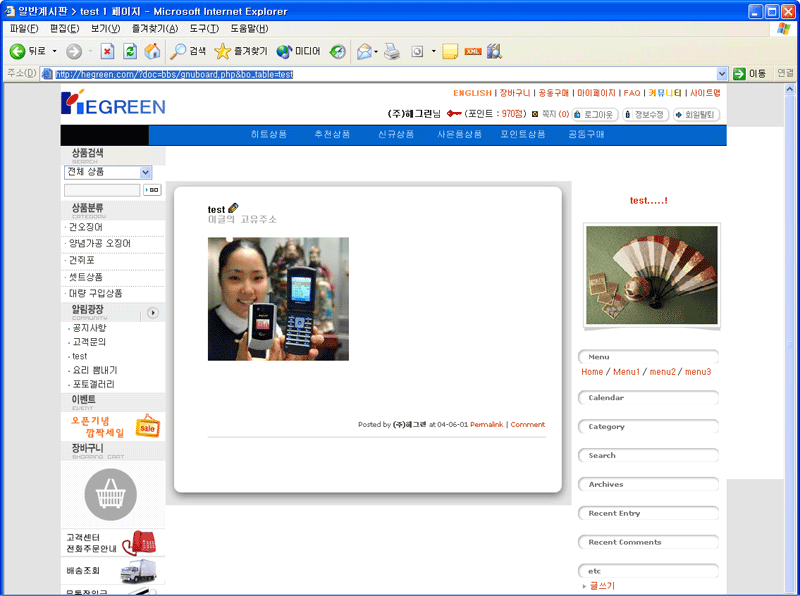This screenshot has height=596, width=800.
Task: Open the 도구(T) menu
Action: 204,29
